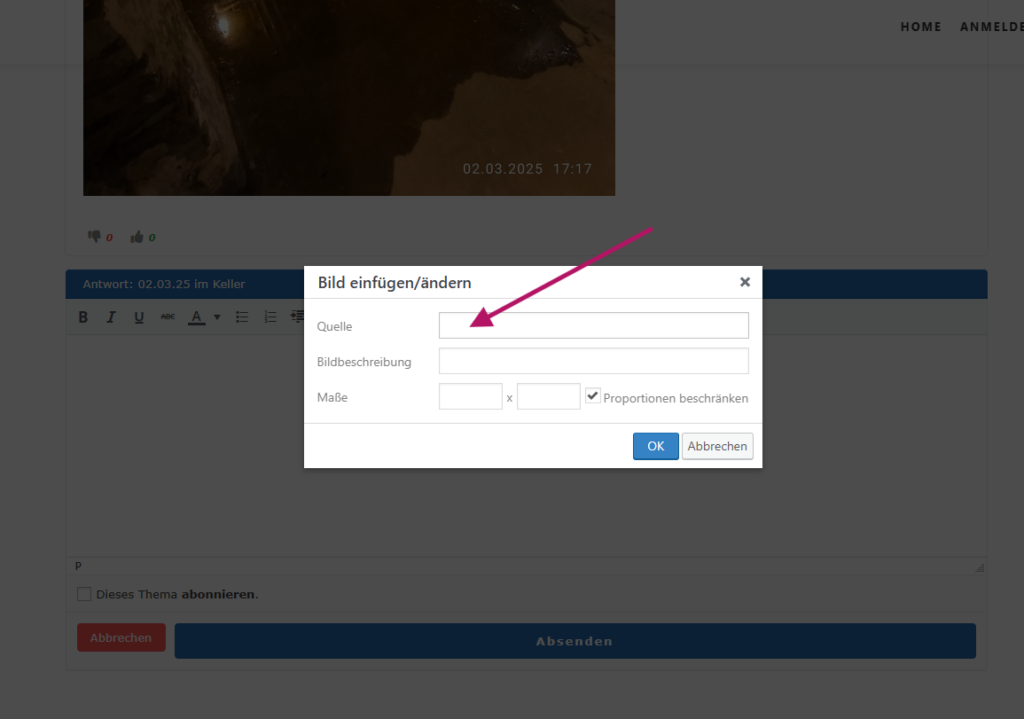This screenshot has width=1024, height=719.
Task: Click the width field in Maße
Action: click(470, 397)
